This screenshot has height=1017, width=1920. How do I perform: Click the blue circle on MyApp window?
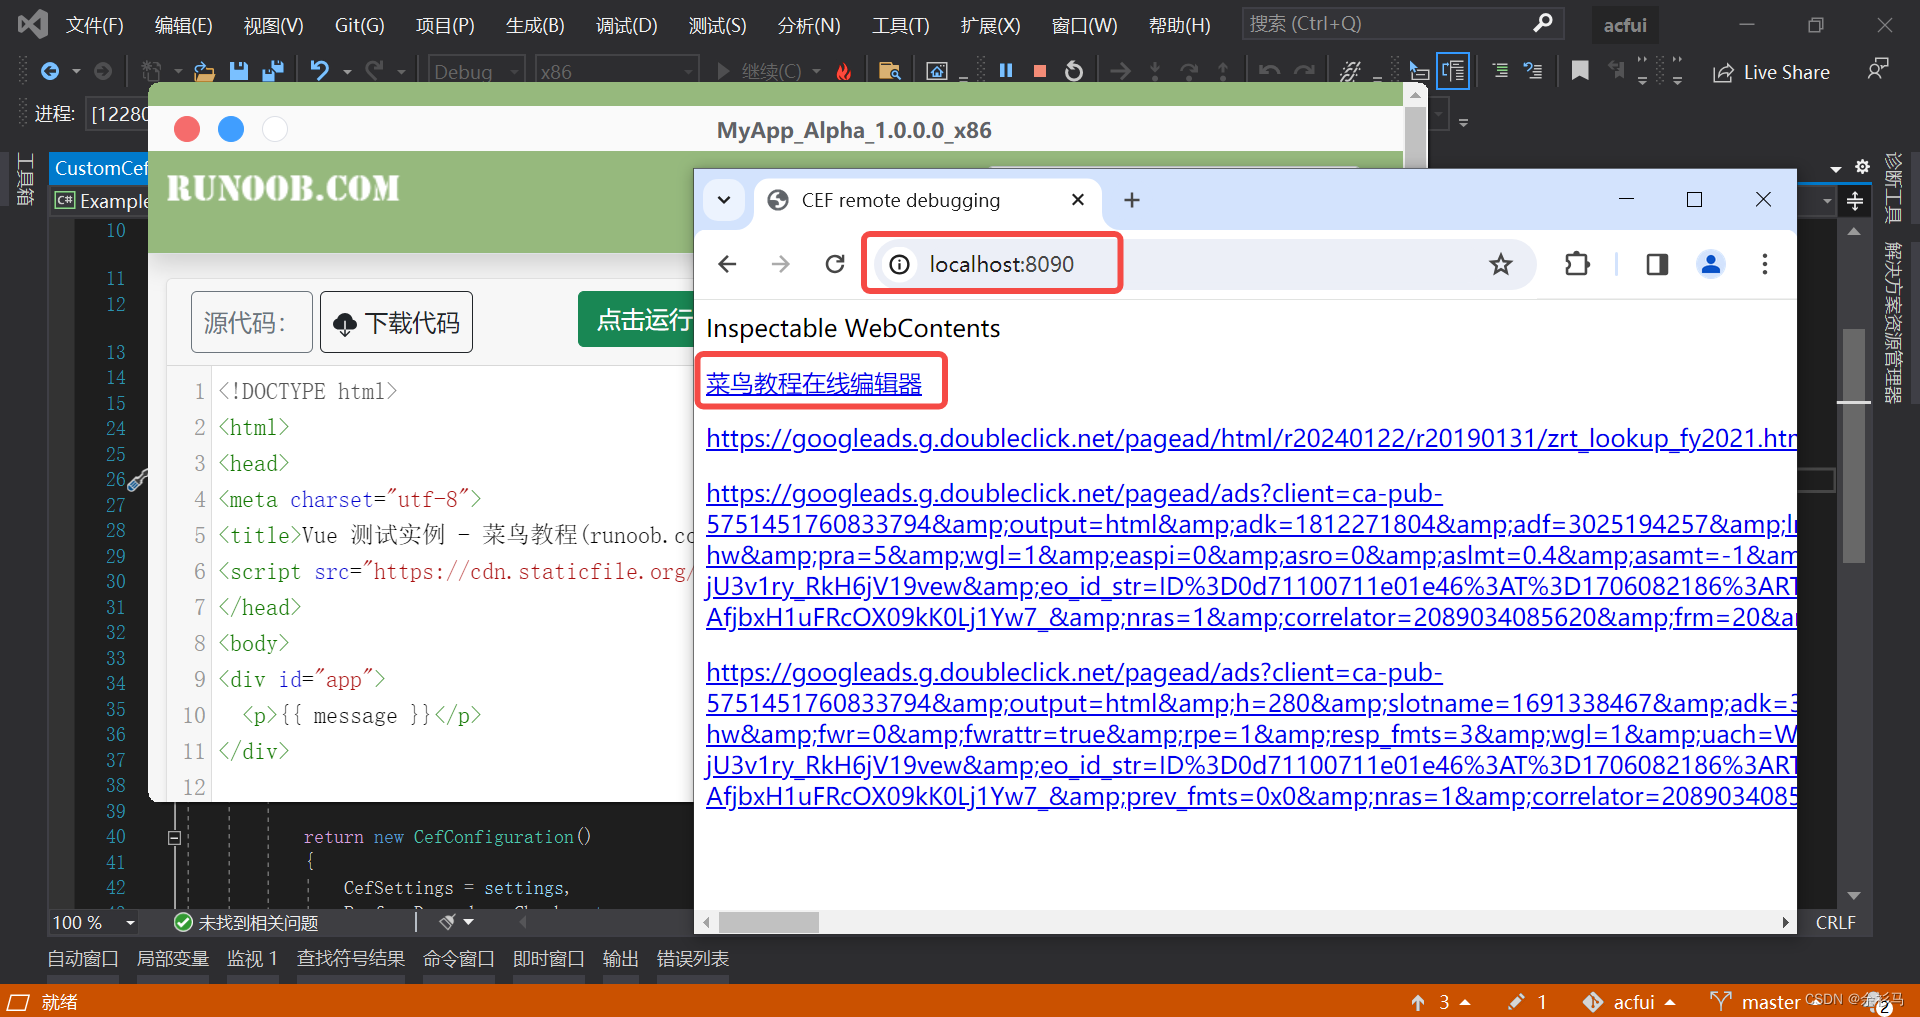point(231,129)
